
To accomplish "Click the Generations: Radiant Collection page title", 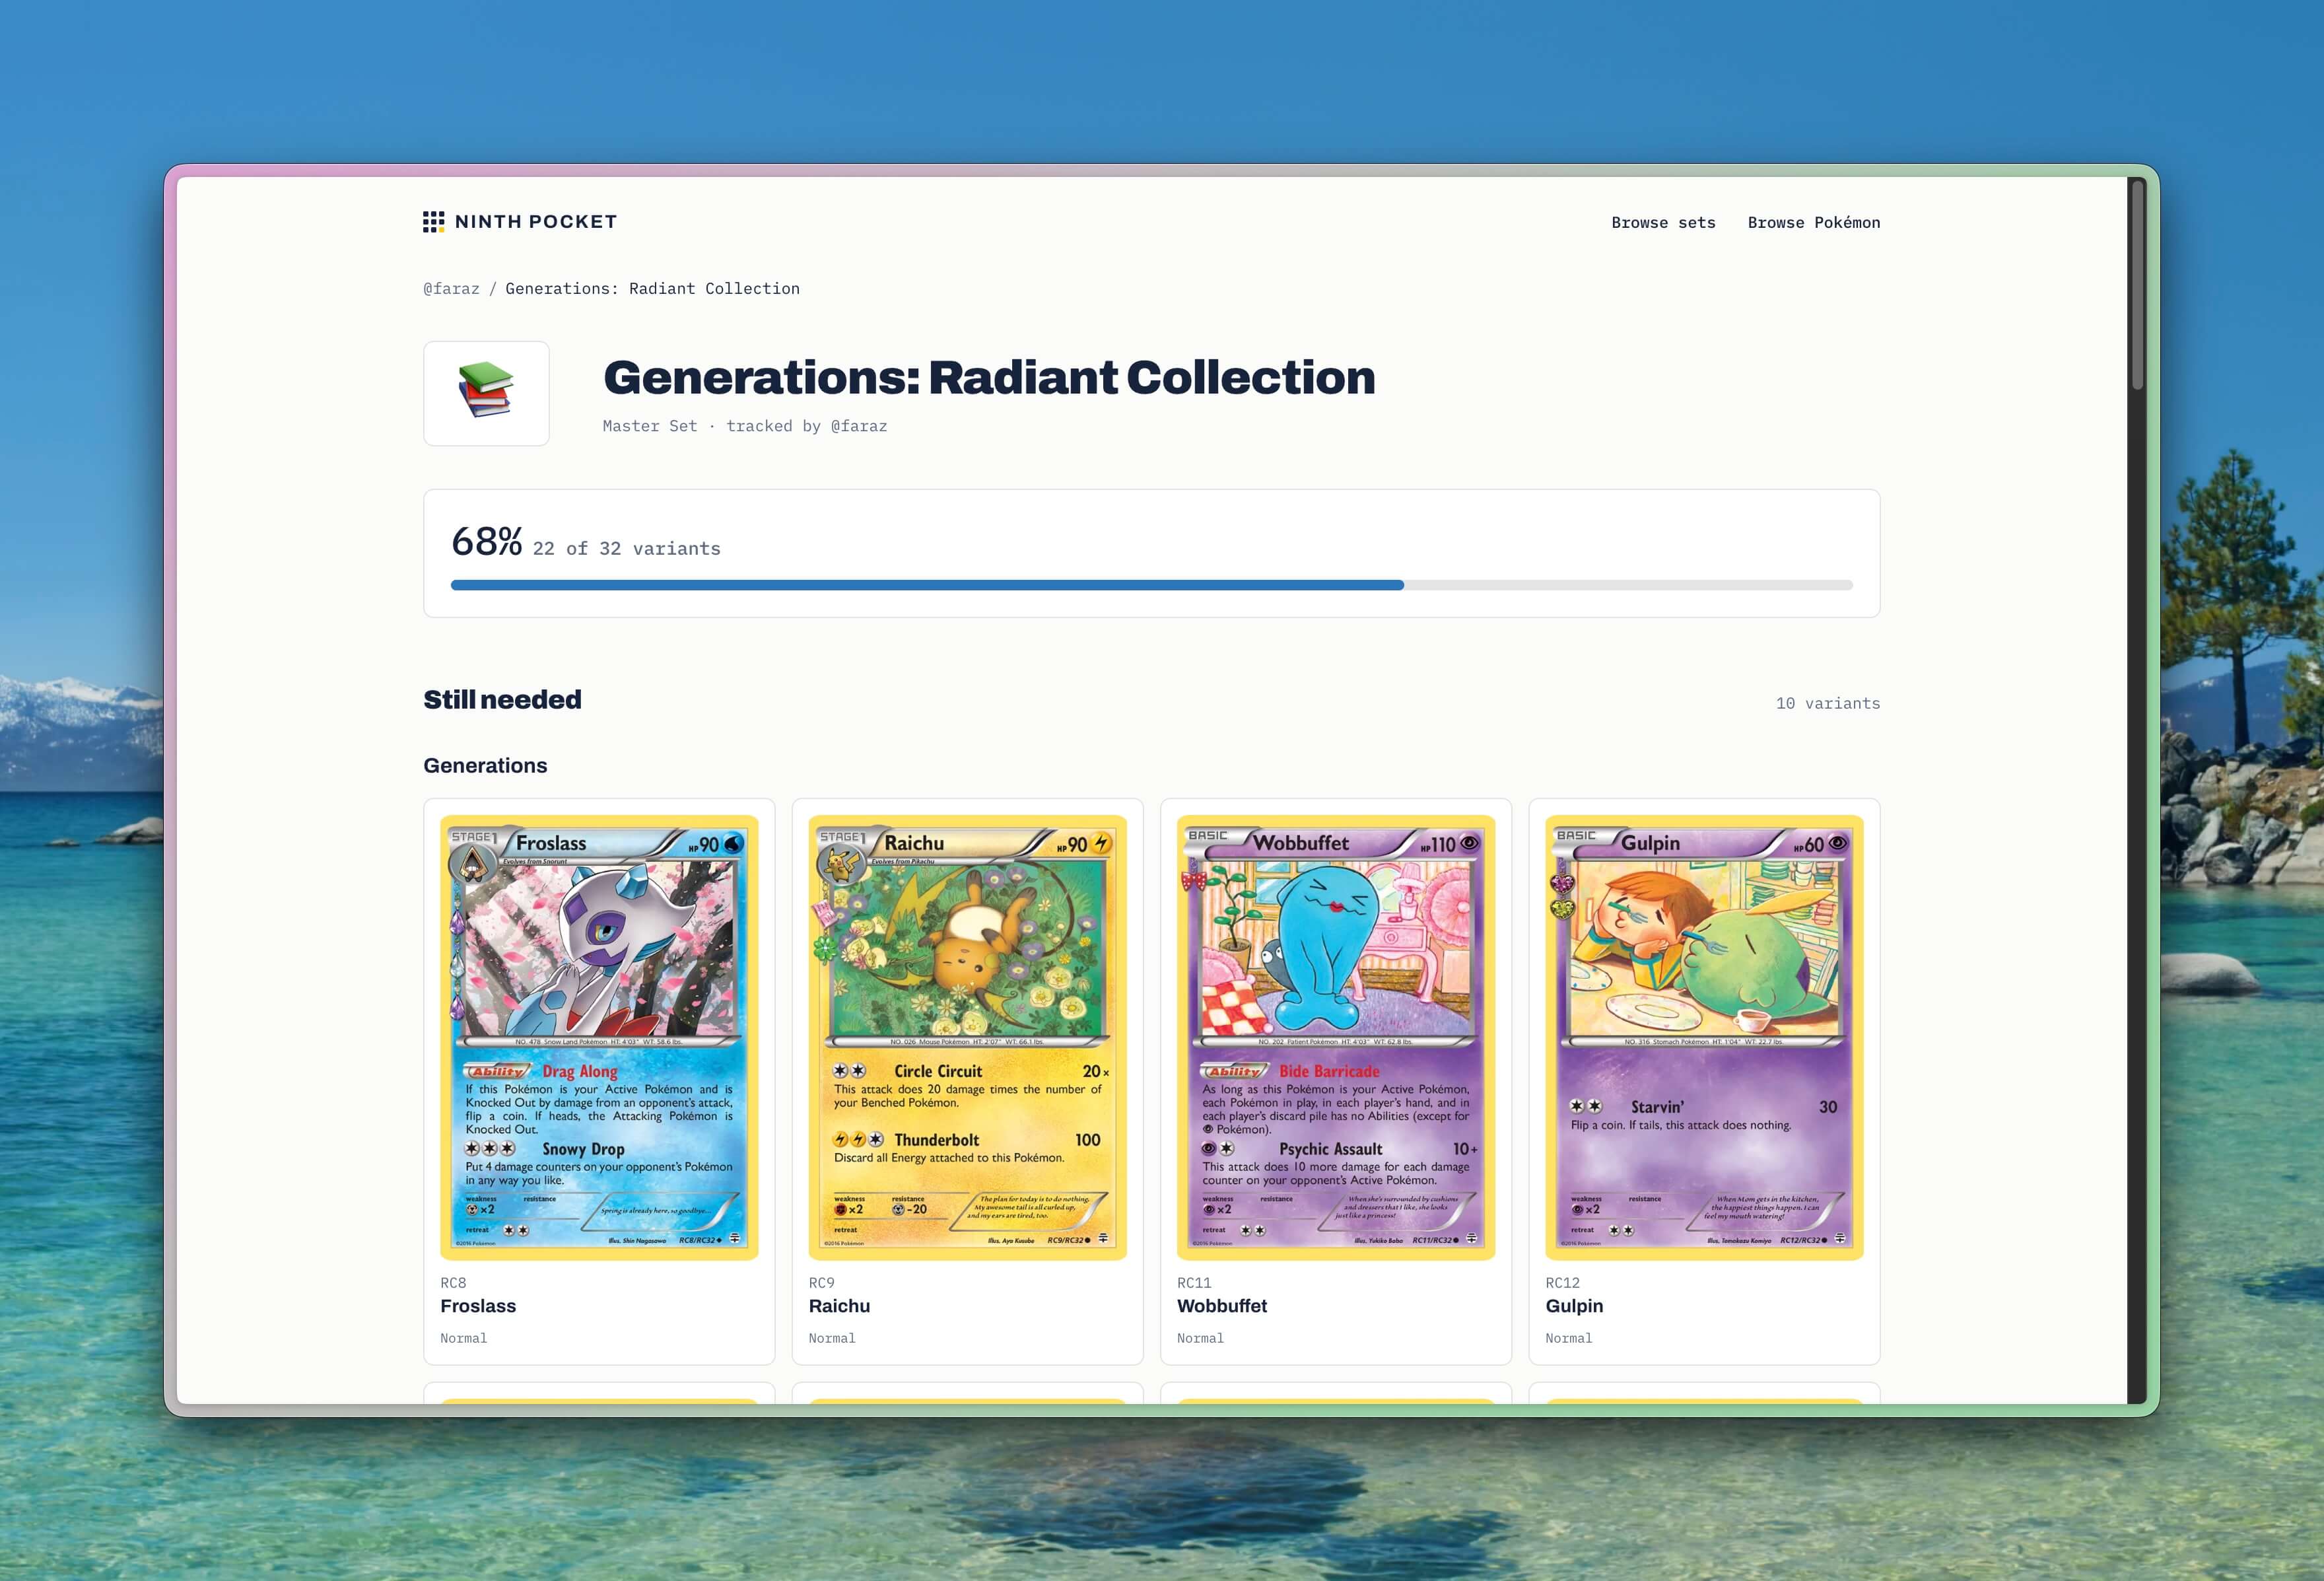I will tap(989, 378).
